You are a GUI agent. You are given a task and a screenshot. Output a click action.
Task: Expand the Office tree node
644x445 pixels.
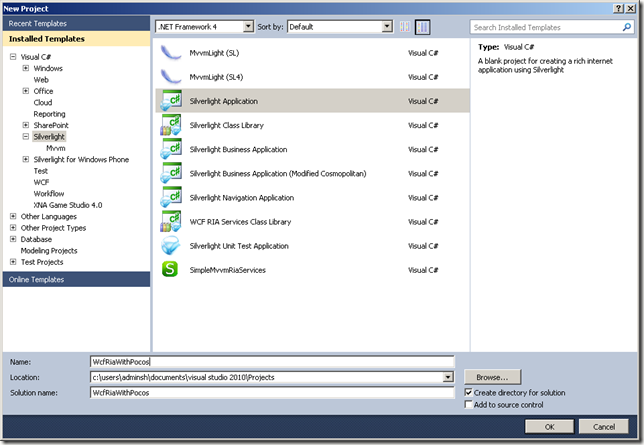coord(26,91)
